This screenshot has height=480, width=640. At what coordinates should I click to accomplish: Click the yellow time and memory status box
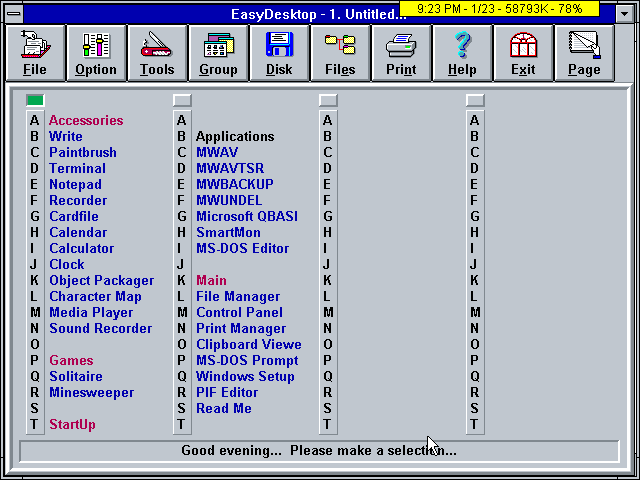[499, 8]
